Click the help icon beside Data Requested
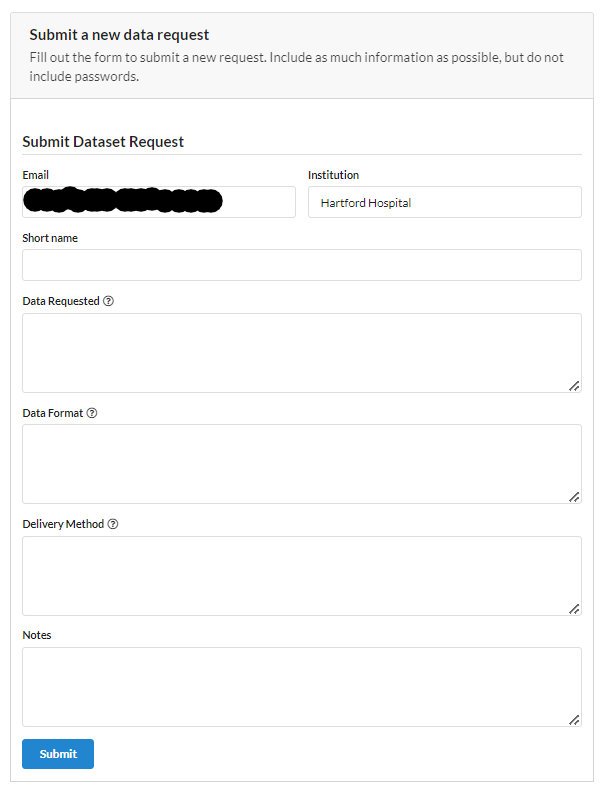Screen dimensions: 605x787 pos(108,301)
